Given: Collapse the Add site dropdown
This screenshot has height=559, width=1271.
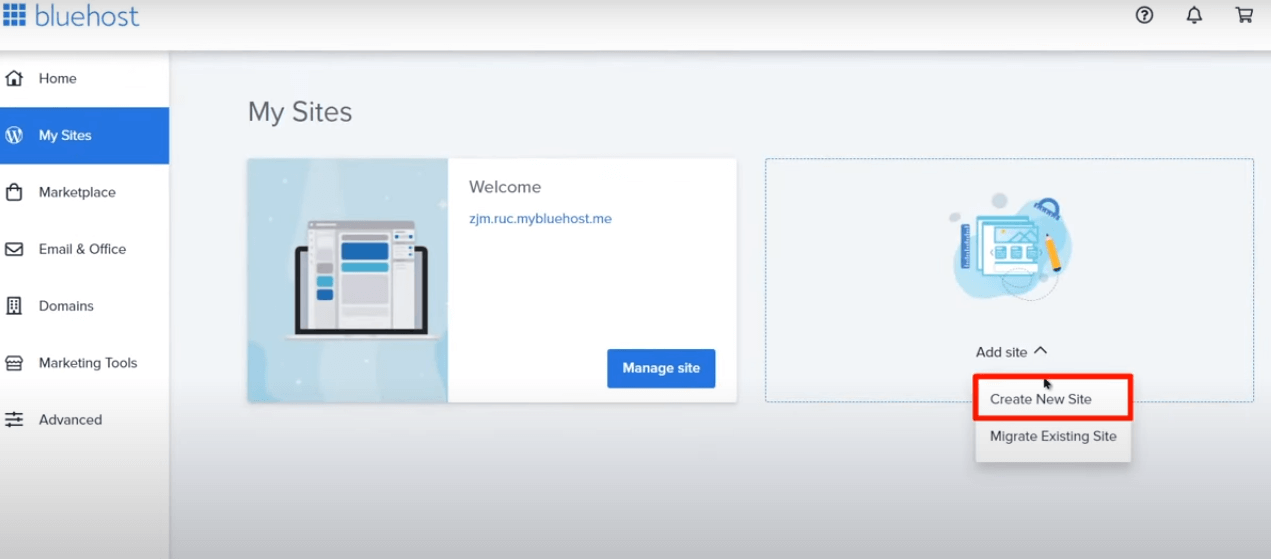Looking at the screenshot, I should pos(1011,352).
